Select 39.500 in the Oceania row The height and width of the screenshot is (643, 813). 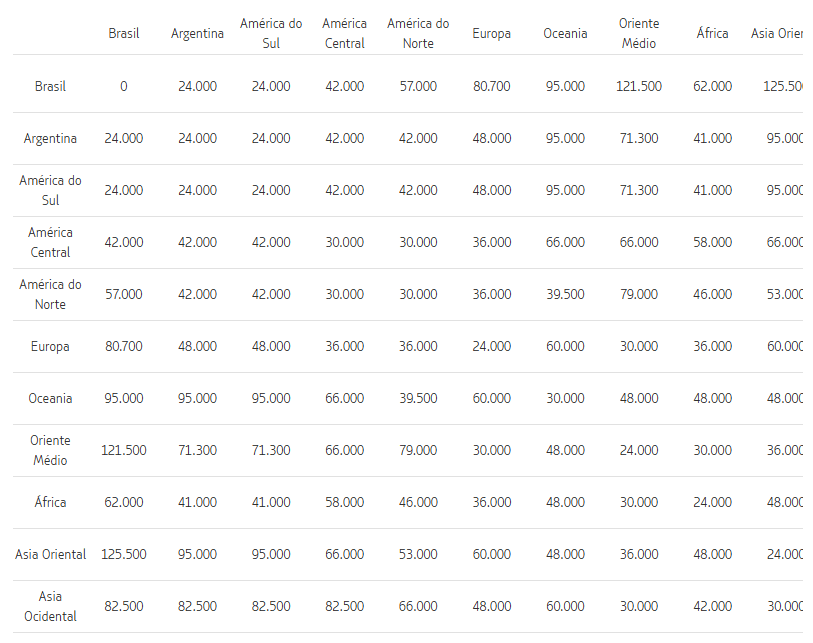pyautogui.click(x=418, y=398)
